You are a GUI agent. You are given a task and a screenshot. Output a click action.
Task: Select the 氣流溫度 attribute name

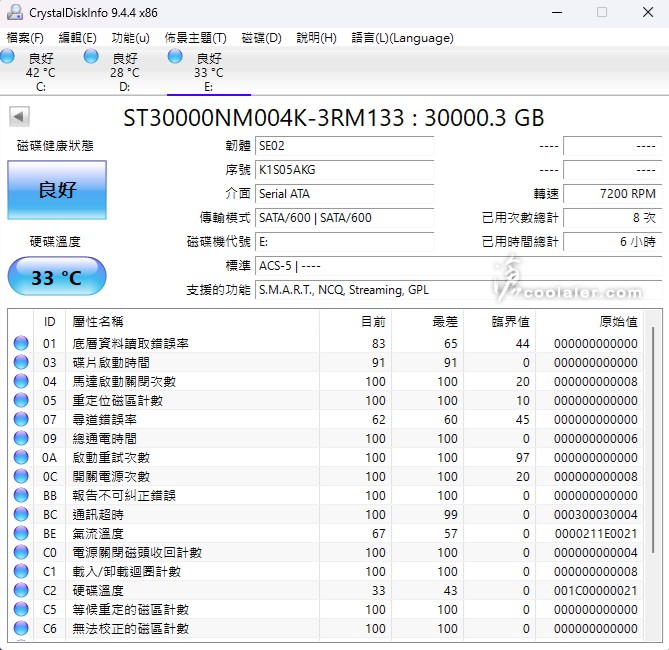point(98,533)
